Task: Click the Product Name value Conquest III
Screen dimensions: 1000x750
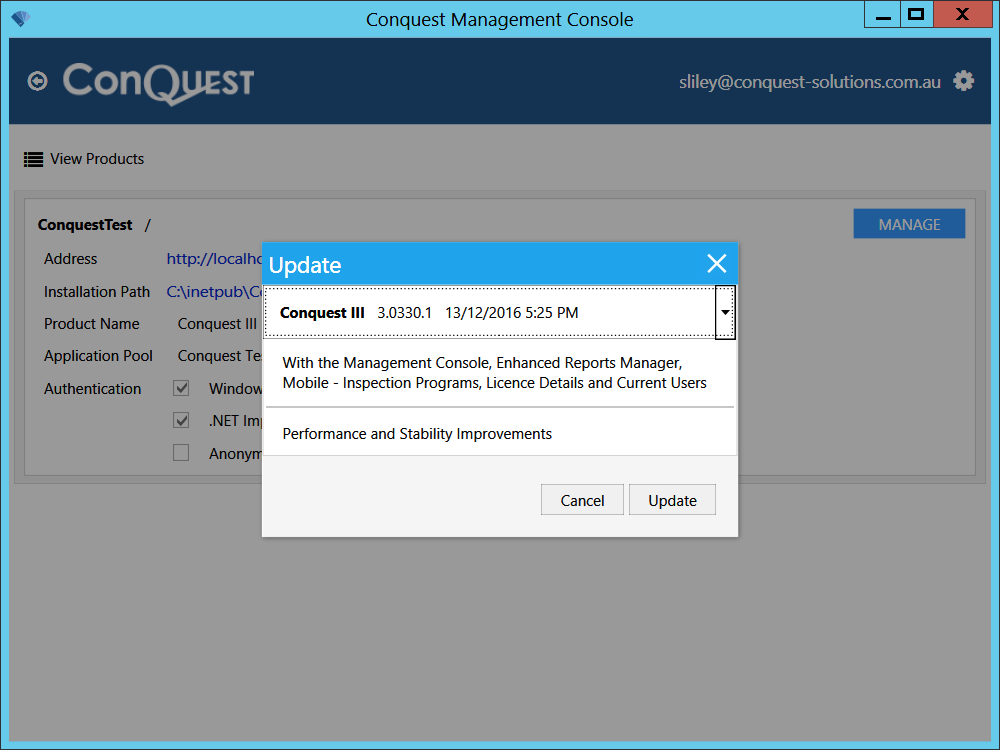Action: click(x=217, y=324)
